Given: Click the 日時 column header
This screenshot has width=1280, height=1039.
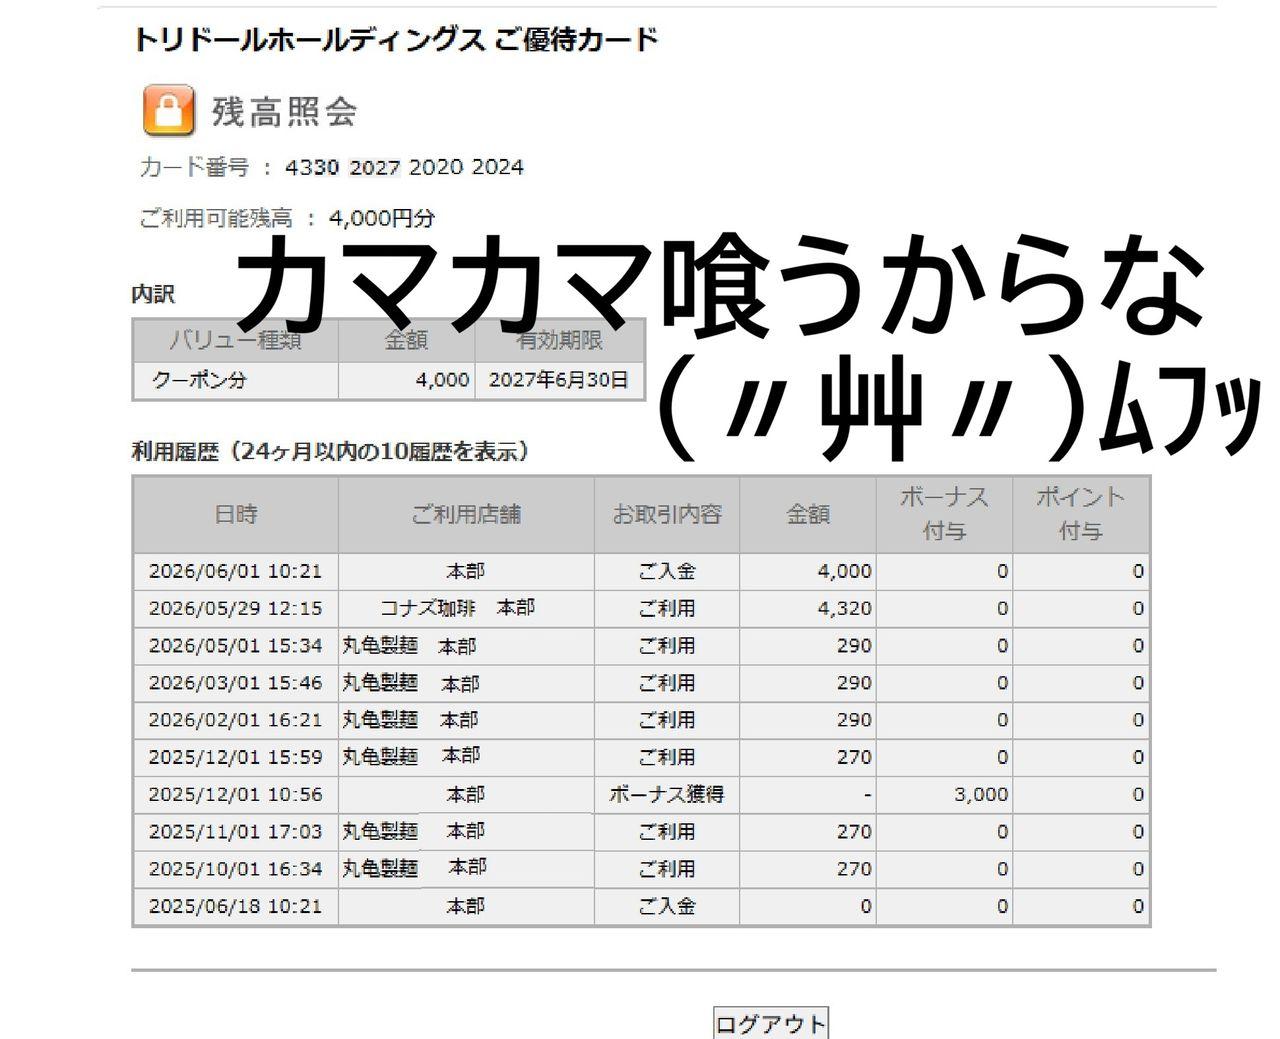Looking at the screenshot, I should [236, 514].
